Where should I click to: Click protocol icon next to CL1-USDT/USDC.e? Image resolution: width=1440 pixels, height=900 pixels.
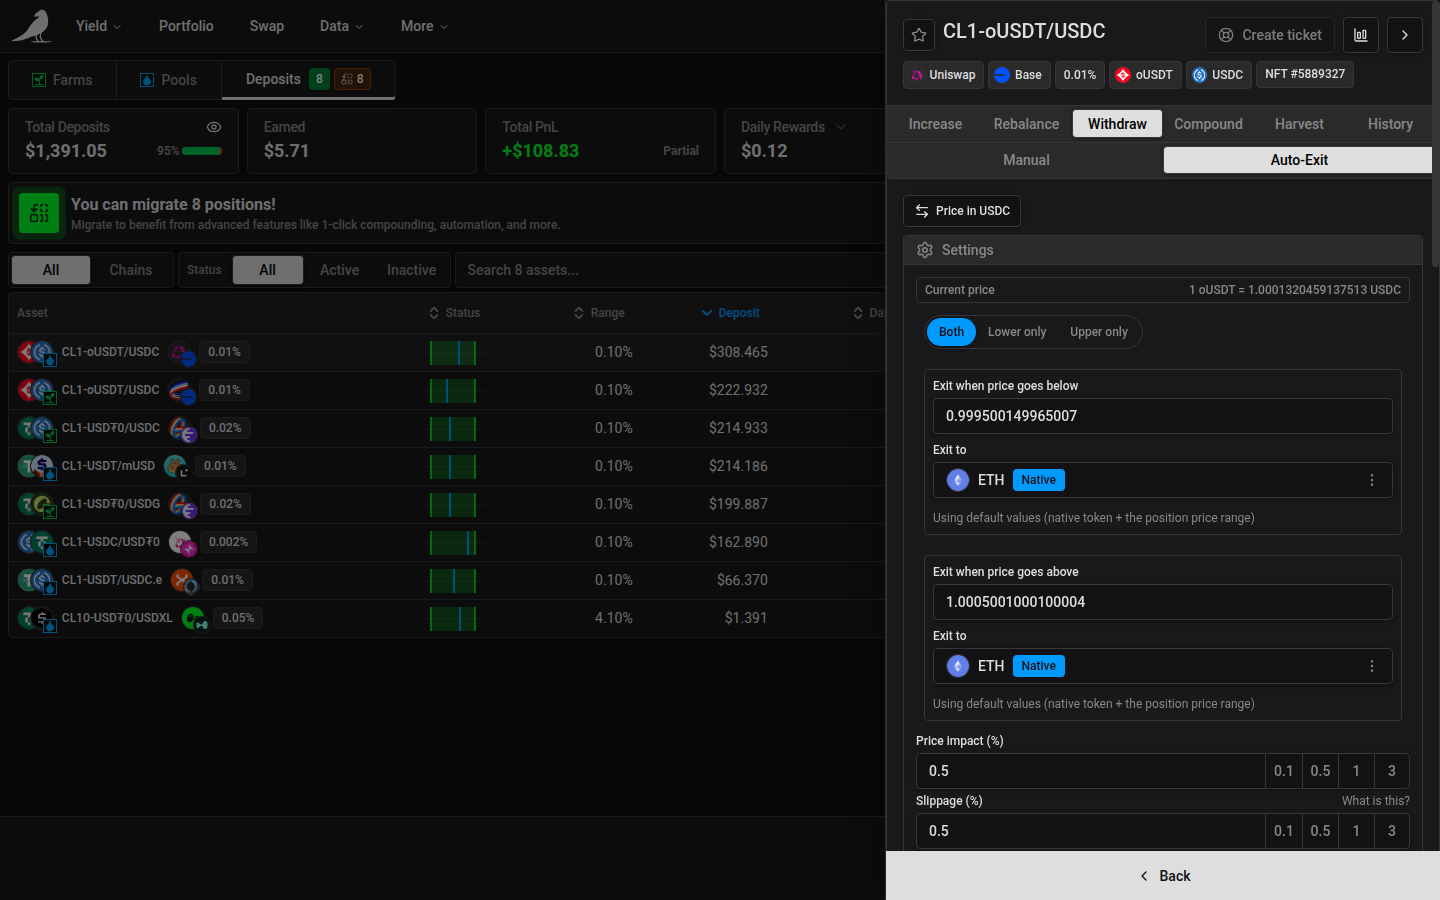[x=183, y=581]
